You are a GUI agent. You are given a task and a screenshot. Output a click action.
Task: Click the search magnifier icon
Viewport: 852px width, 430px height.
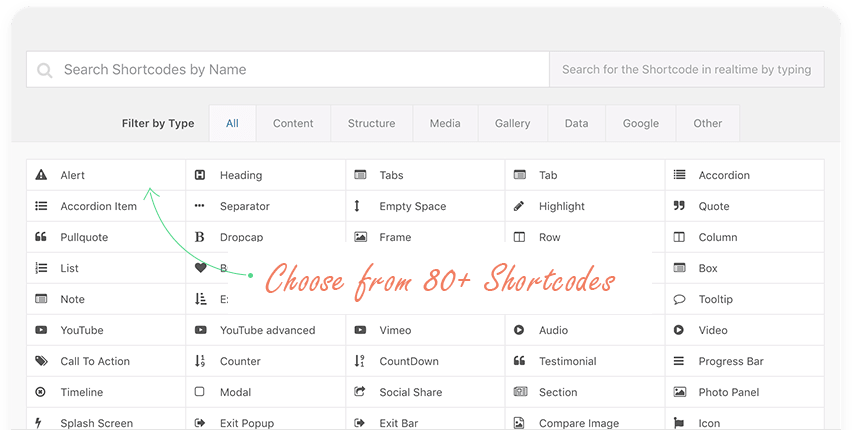point(45,70)
